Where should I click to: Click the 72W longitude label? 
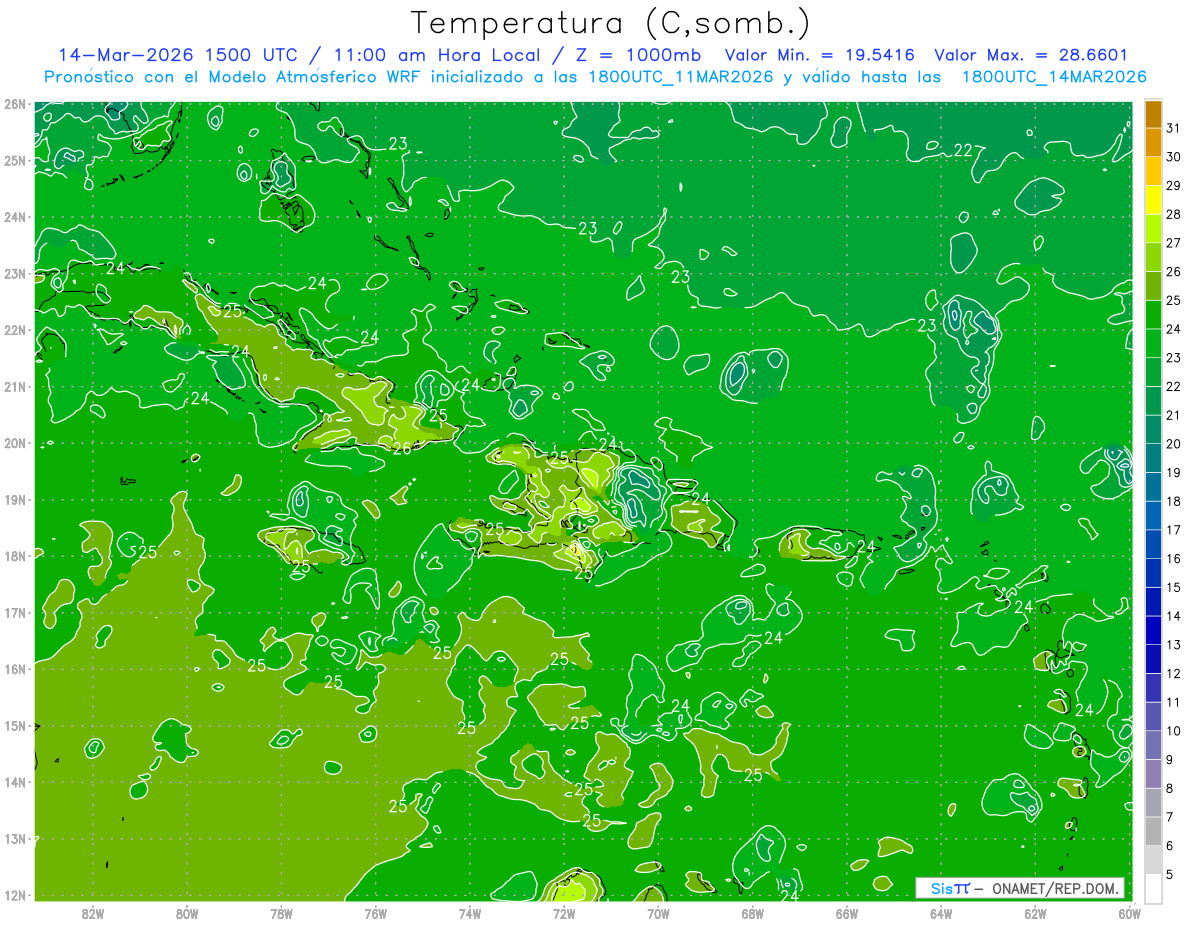(x=564, y=913)
